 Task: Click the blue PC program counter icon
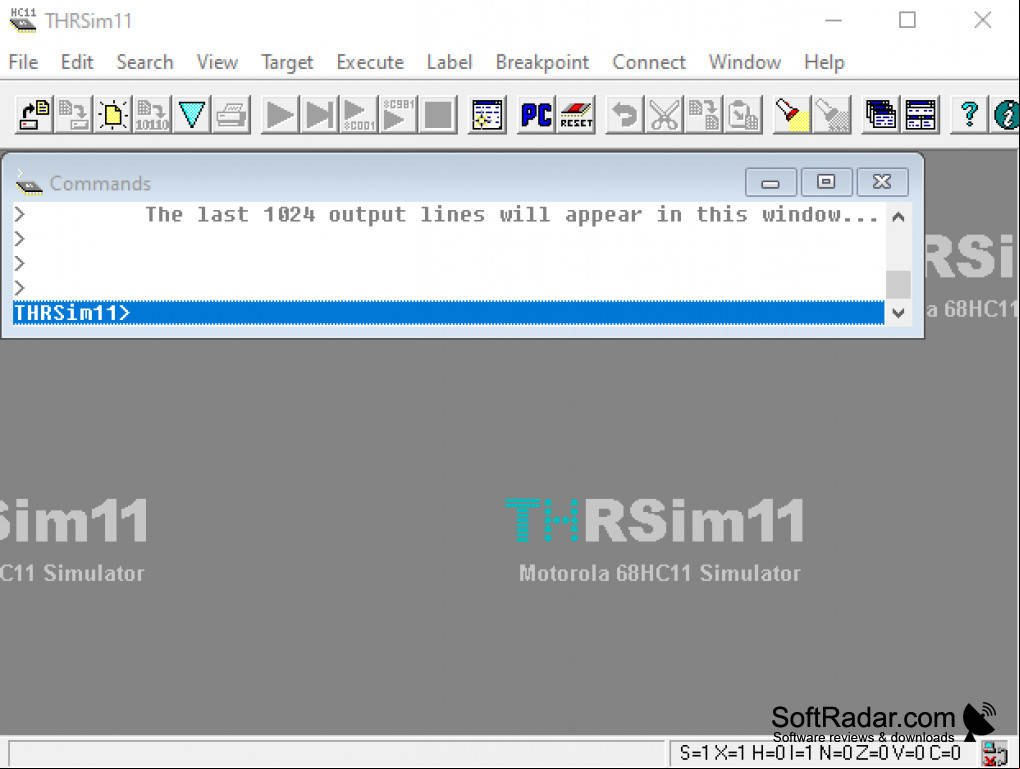click(x=536, y=115)
